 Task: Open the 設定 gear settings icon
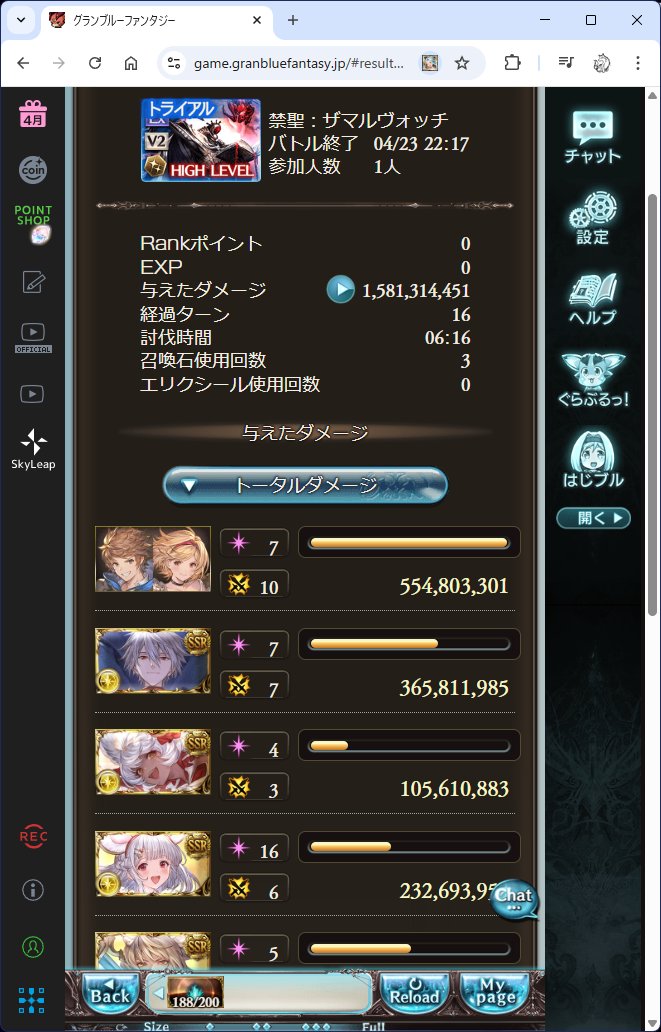593,218
